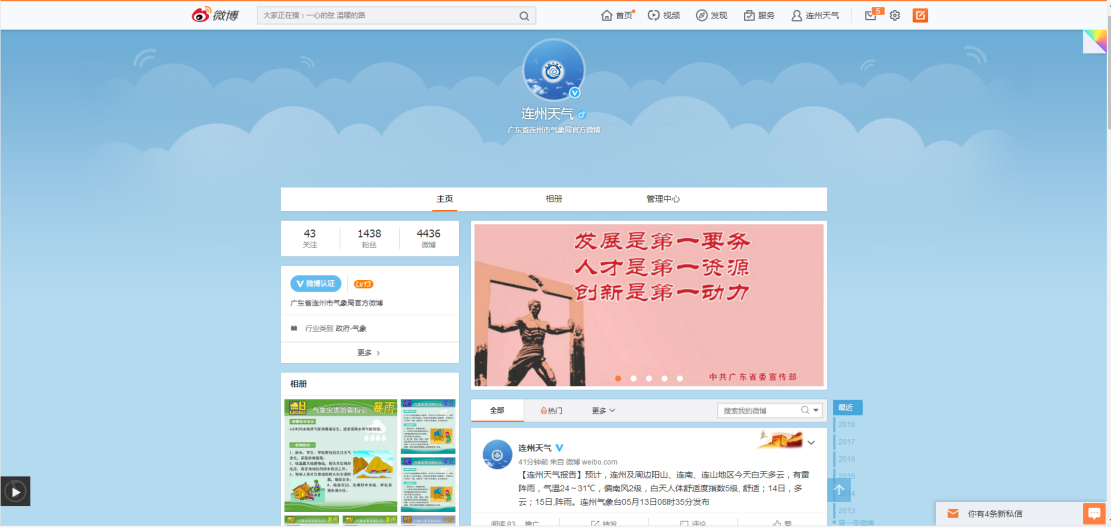
Task: Open advanced search dropdown arrow
Action: (816, 410)
